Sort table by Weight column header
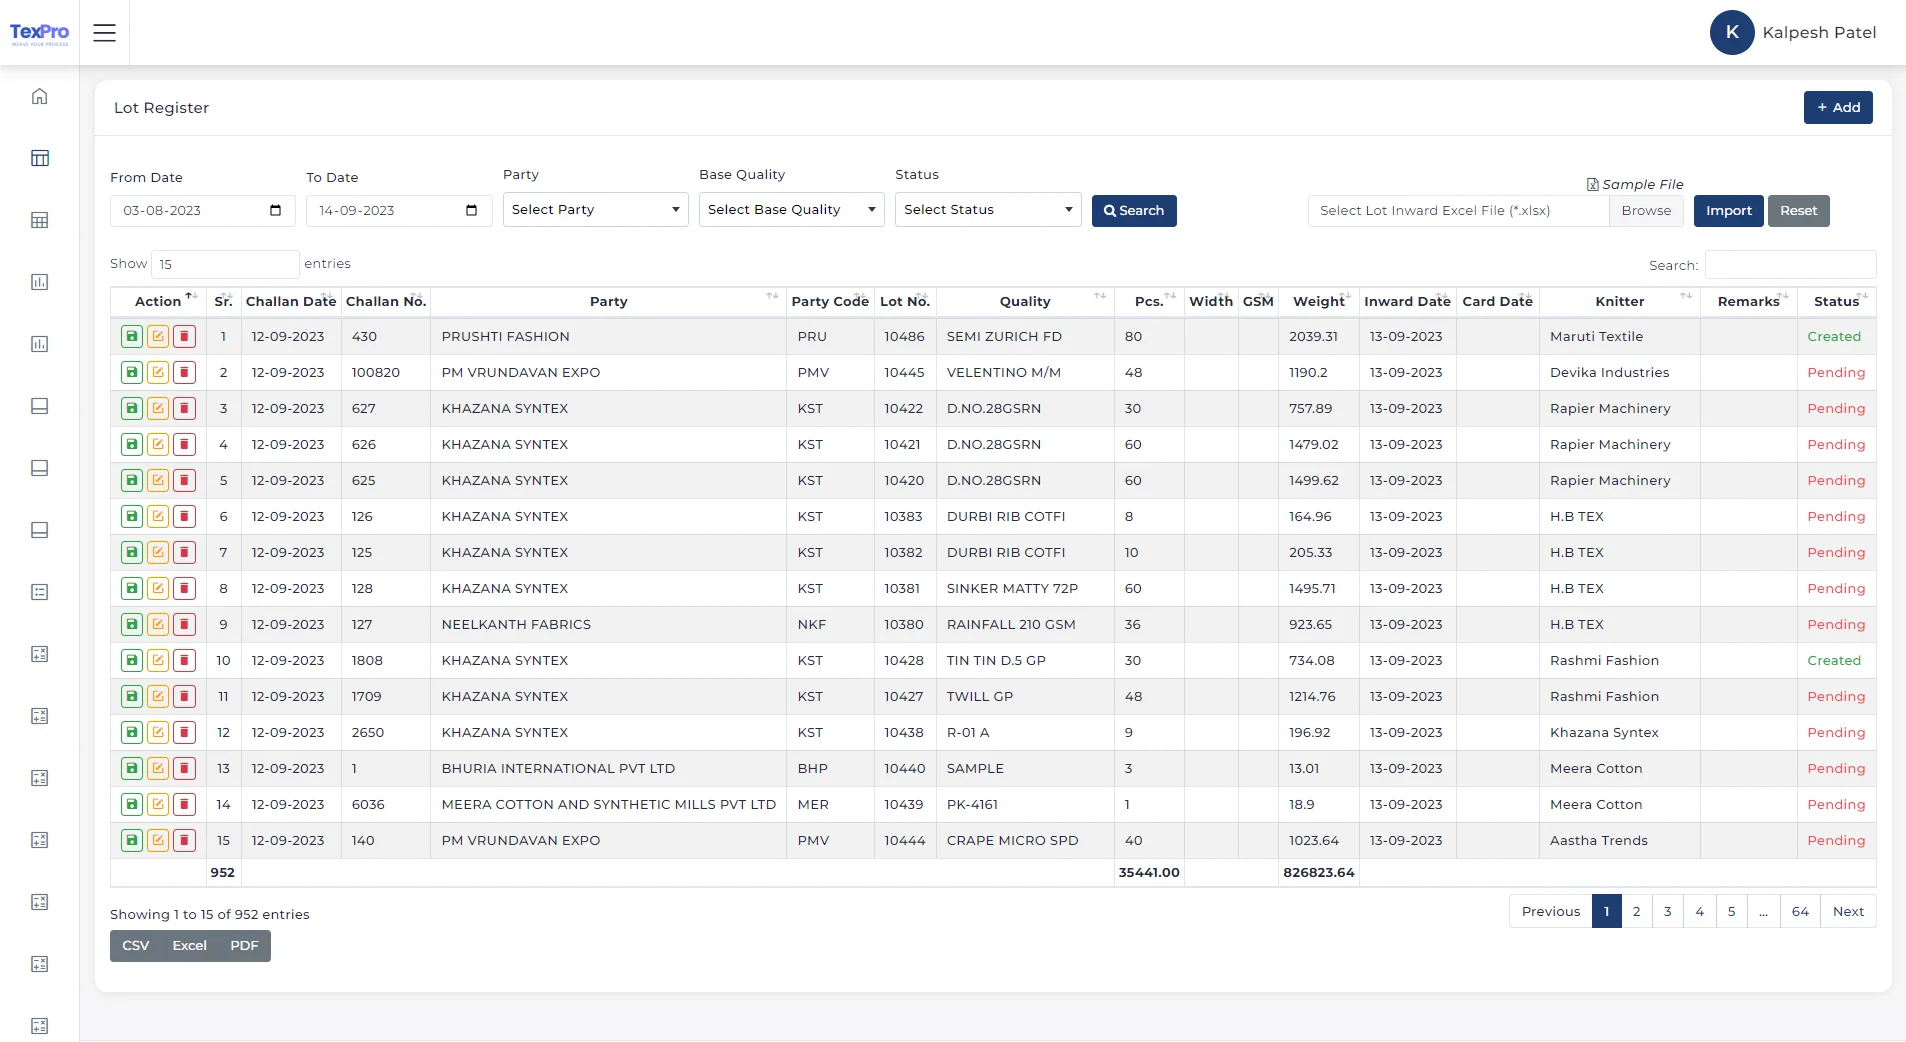The height and width of the screenshot is (1042, 1906). point(1318,302)
